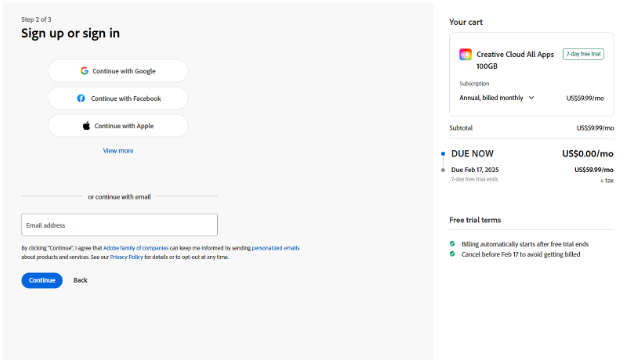
Task: Click the + tax text
Action: (607, 180)
